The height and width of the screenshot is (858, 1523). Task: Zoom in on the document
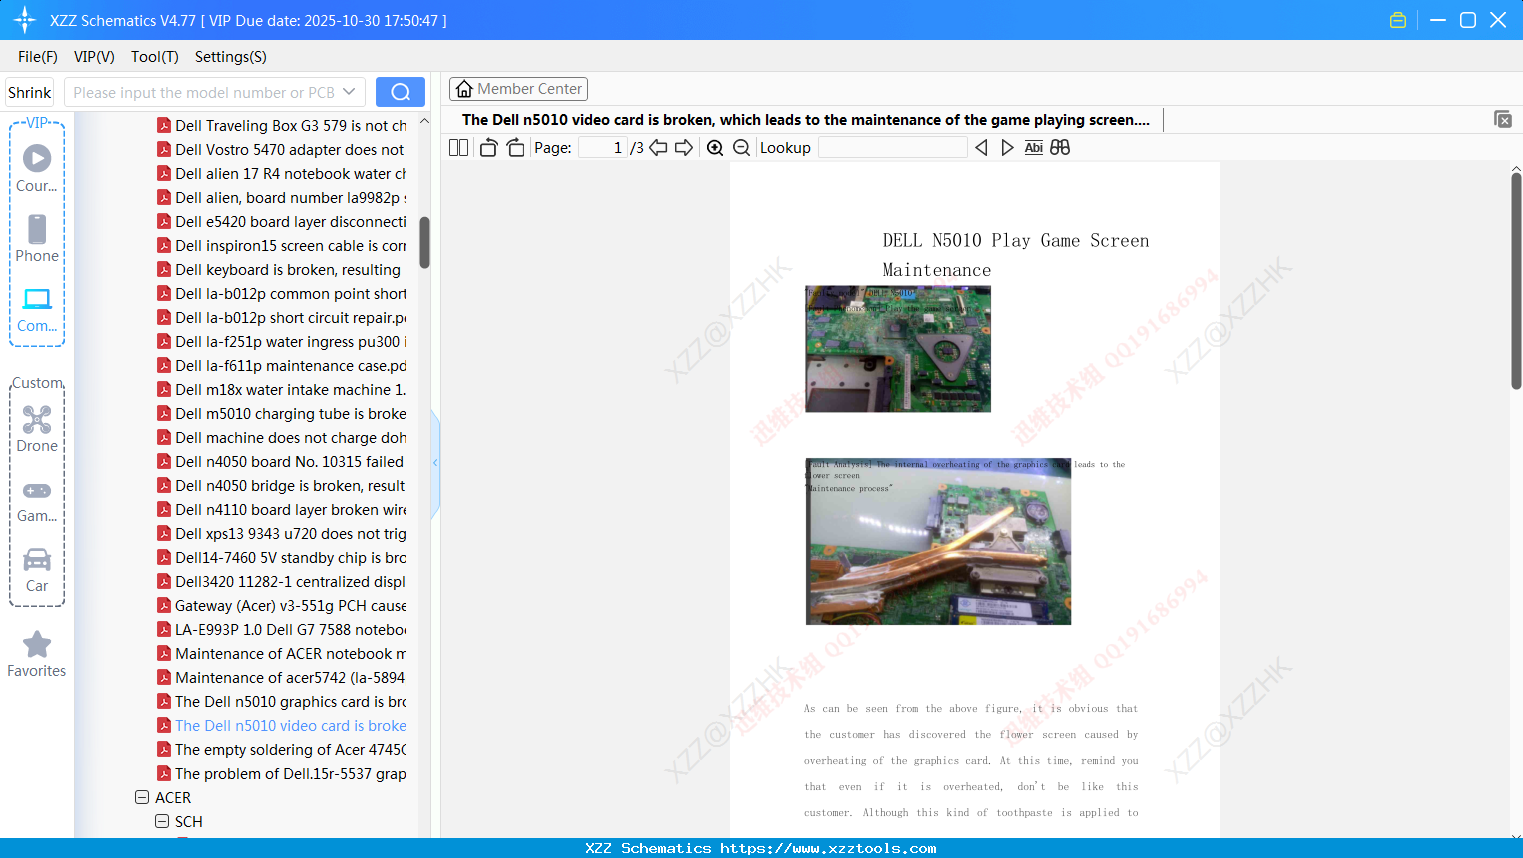pyautogui.click(x=715, y=147)
